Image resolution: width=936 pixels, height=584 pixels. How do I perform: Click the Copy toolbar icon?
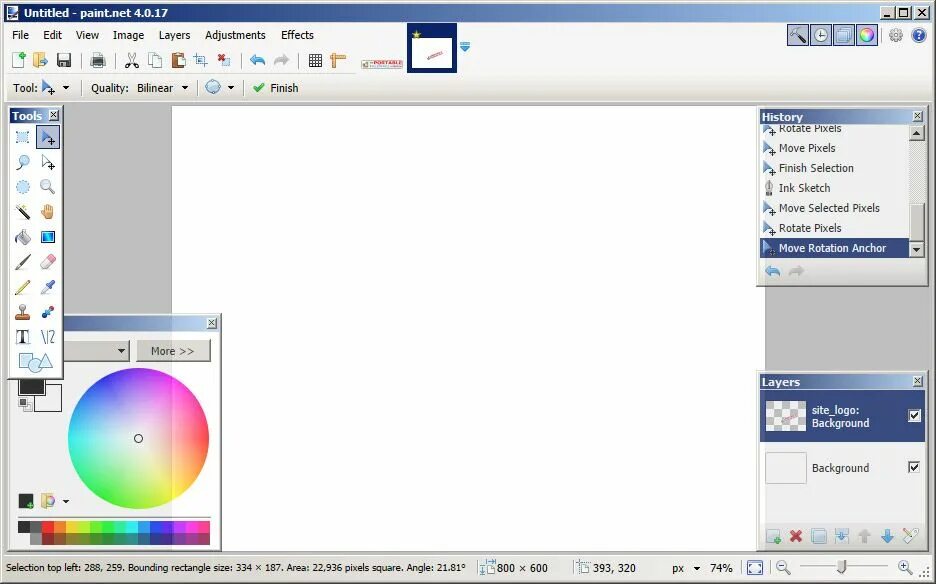click(155, 60)
